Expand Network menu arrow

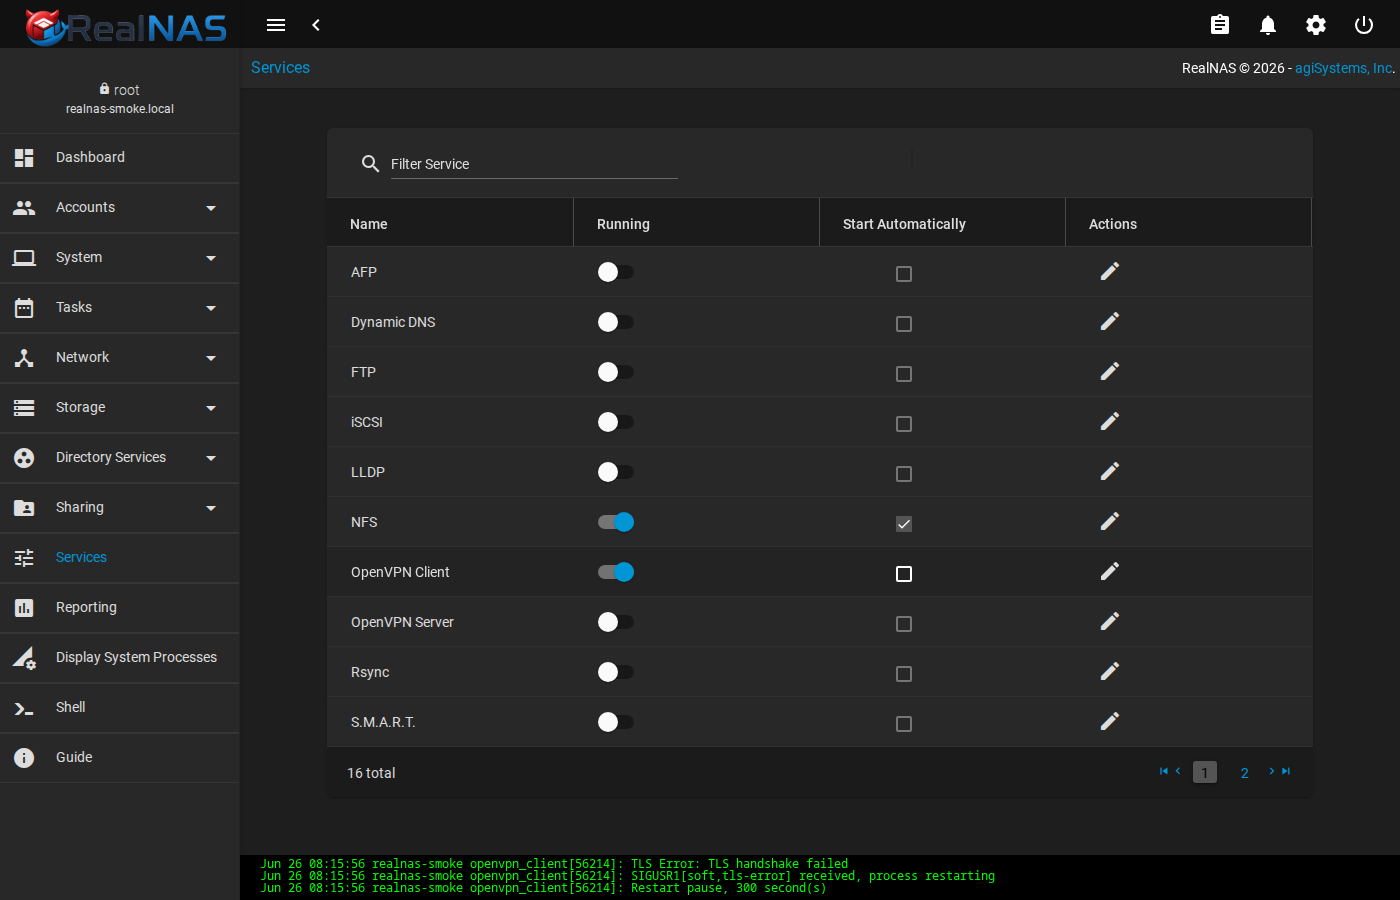(x=211, y=358)
